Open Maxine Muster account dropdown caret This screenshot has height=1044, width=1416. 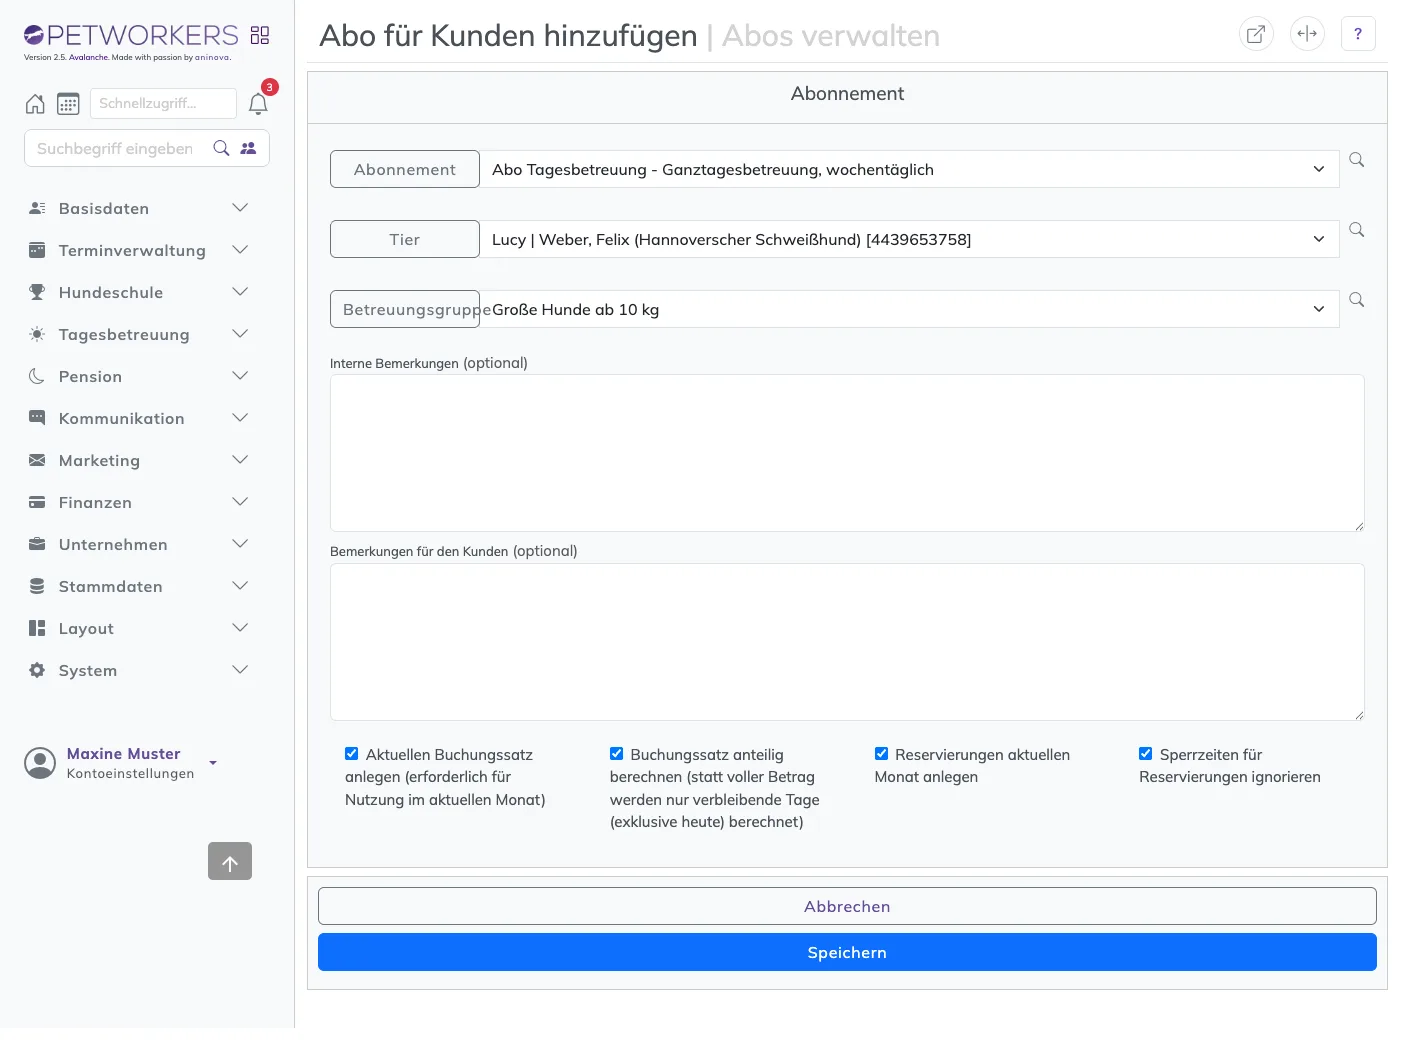click(x=213, y=763)
